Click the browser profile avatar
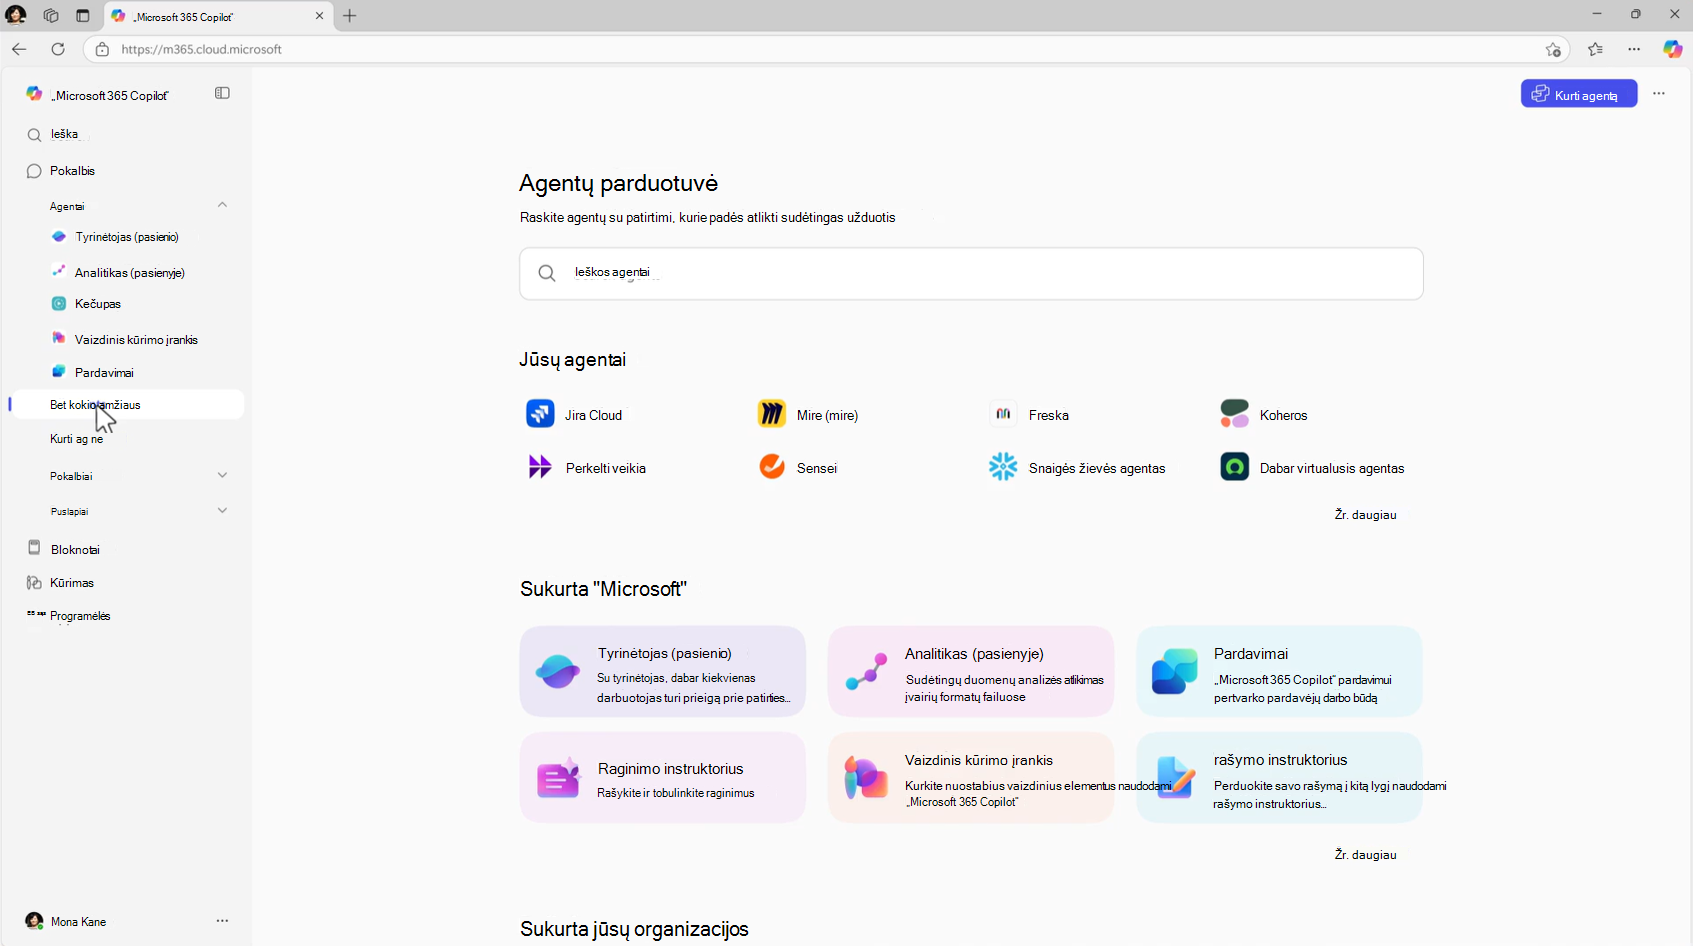Screen dimensions: 1693x946 16,15
